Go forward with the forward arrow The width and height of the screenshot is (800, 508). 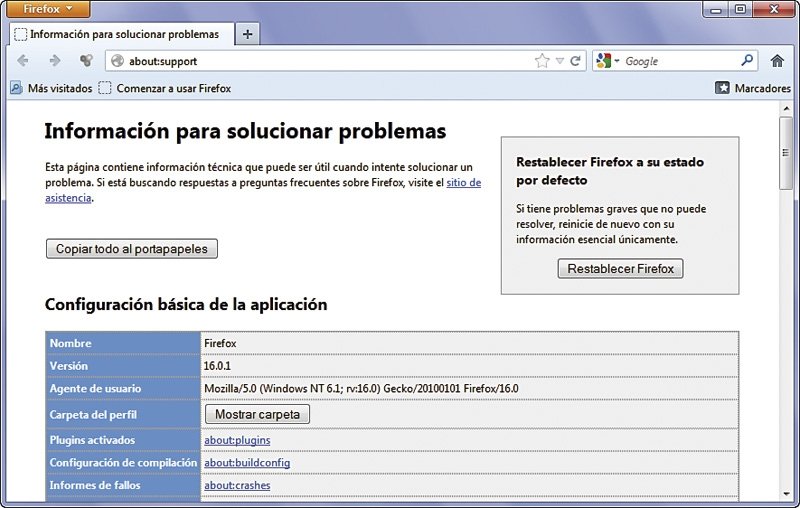pos(55,61)
